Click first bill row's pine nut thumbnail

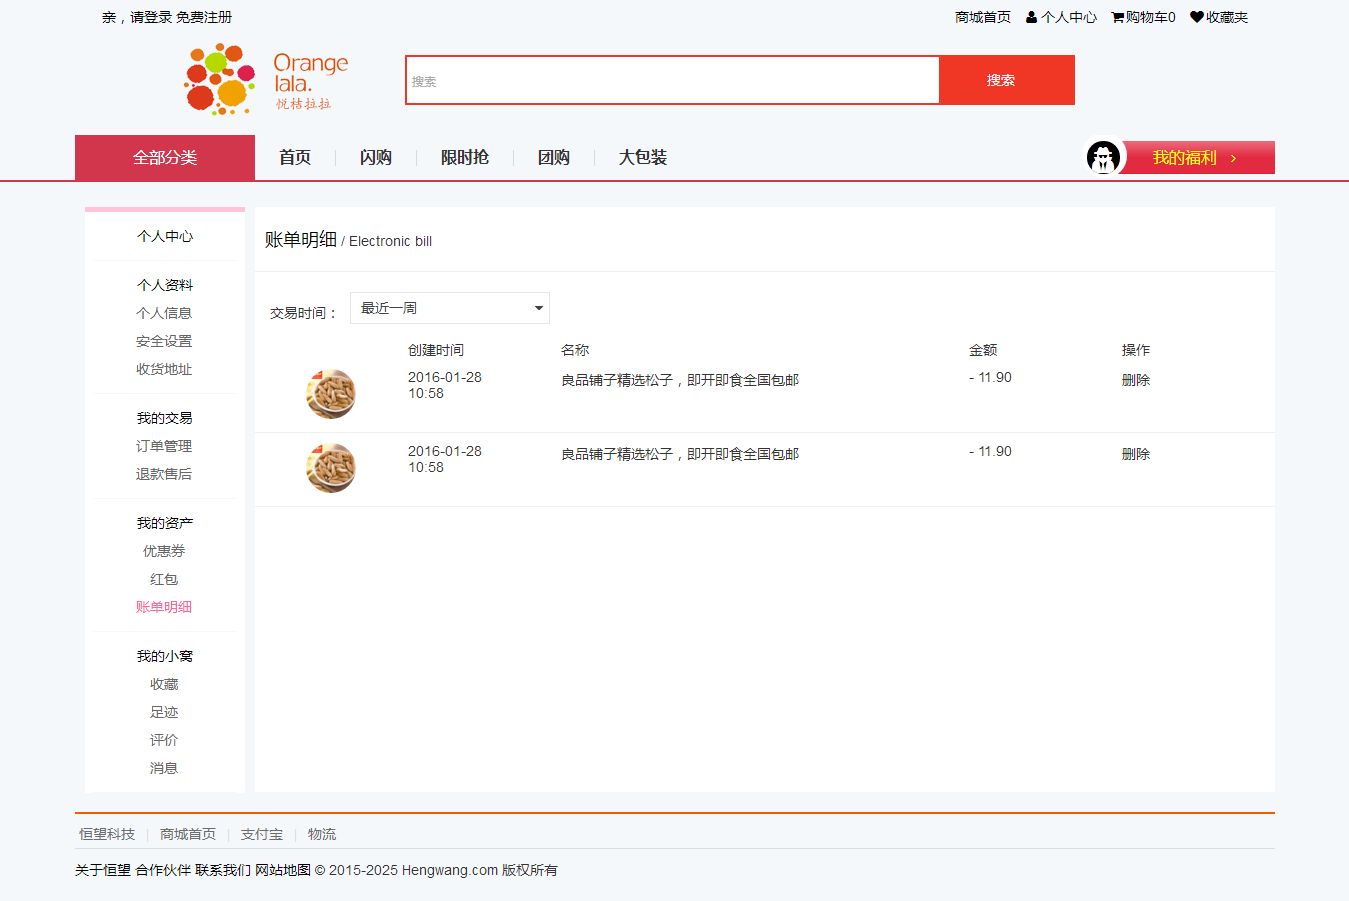pyautogui.click(x=331, y=394)
